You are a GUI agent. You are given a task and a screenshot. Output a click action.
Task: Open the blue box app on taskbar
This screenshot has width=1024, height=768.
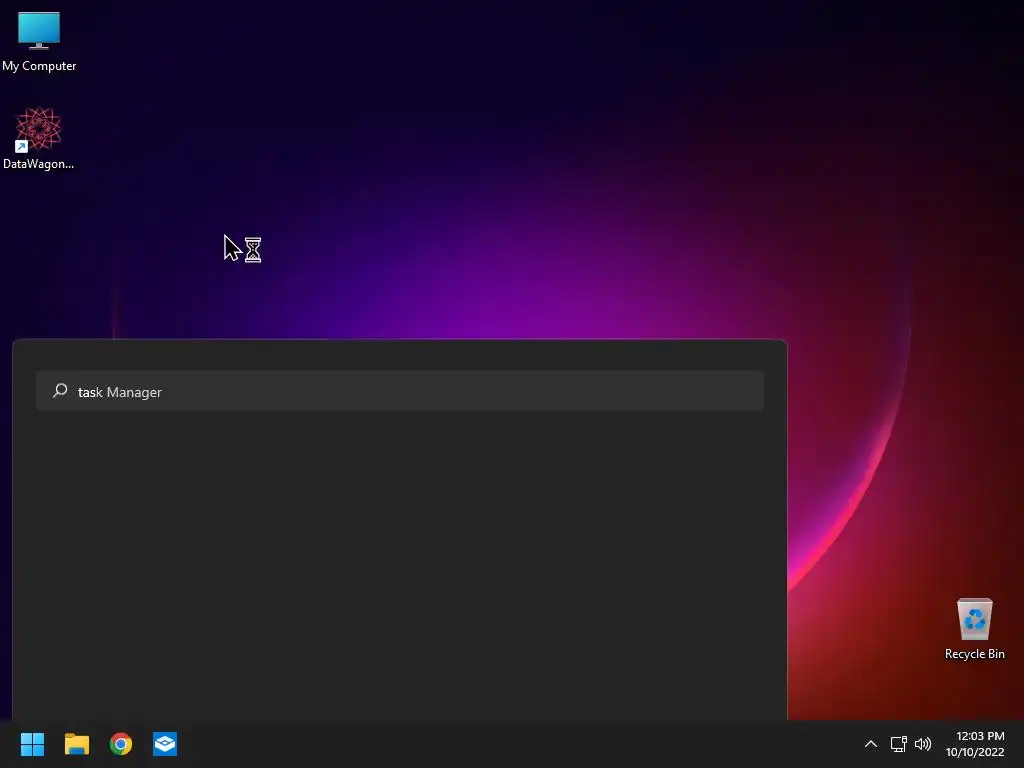coord(165,744)
